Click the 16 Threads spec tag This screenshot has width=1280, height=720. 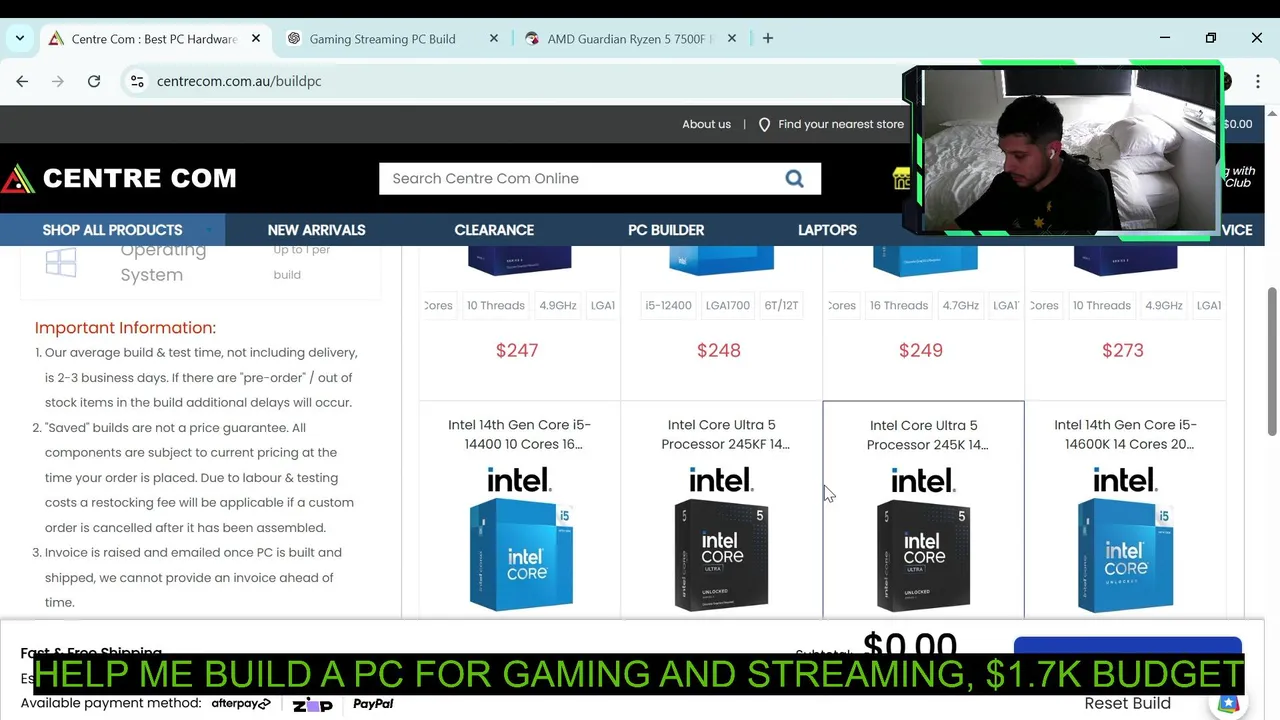click(x=899, y=305)
